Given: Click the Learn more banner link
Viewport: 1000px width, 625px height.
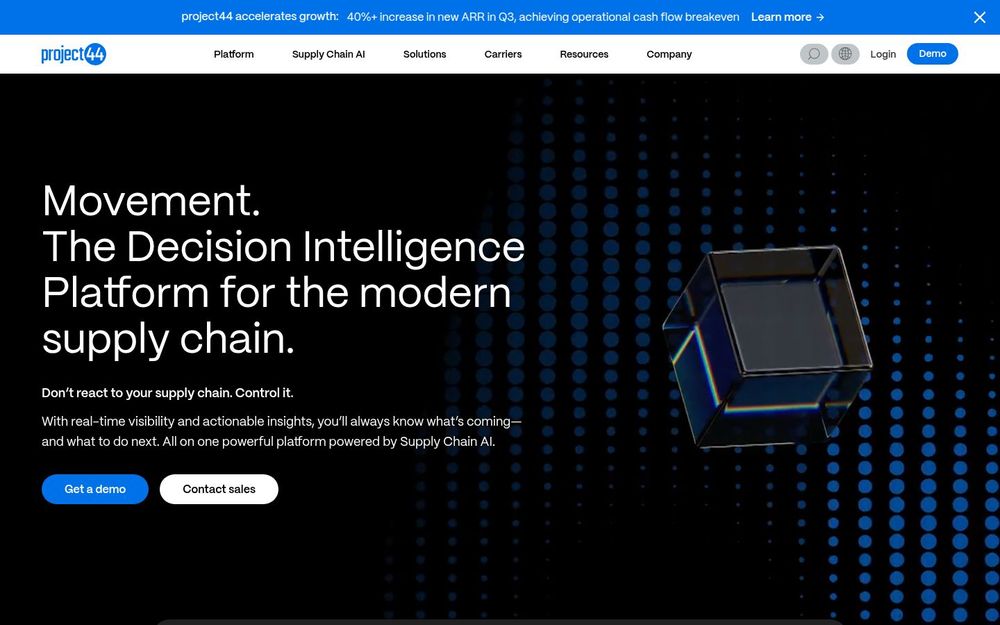Looking at the screenshot, I should click(x=788, y=17).
